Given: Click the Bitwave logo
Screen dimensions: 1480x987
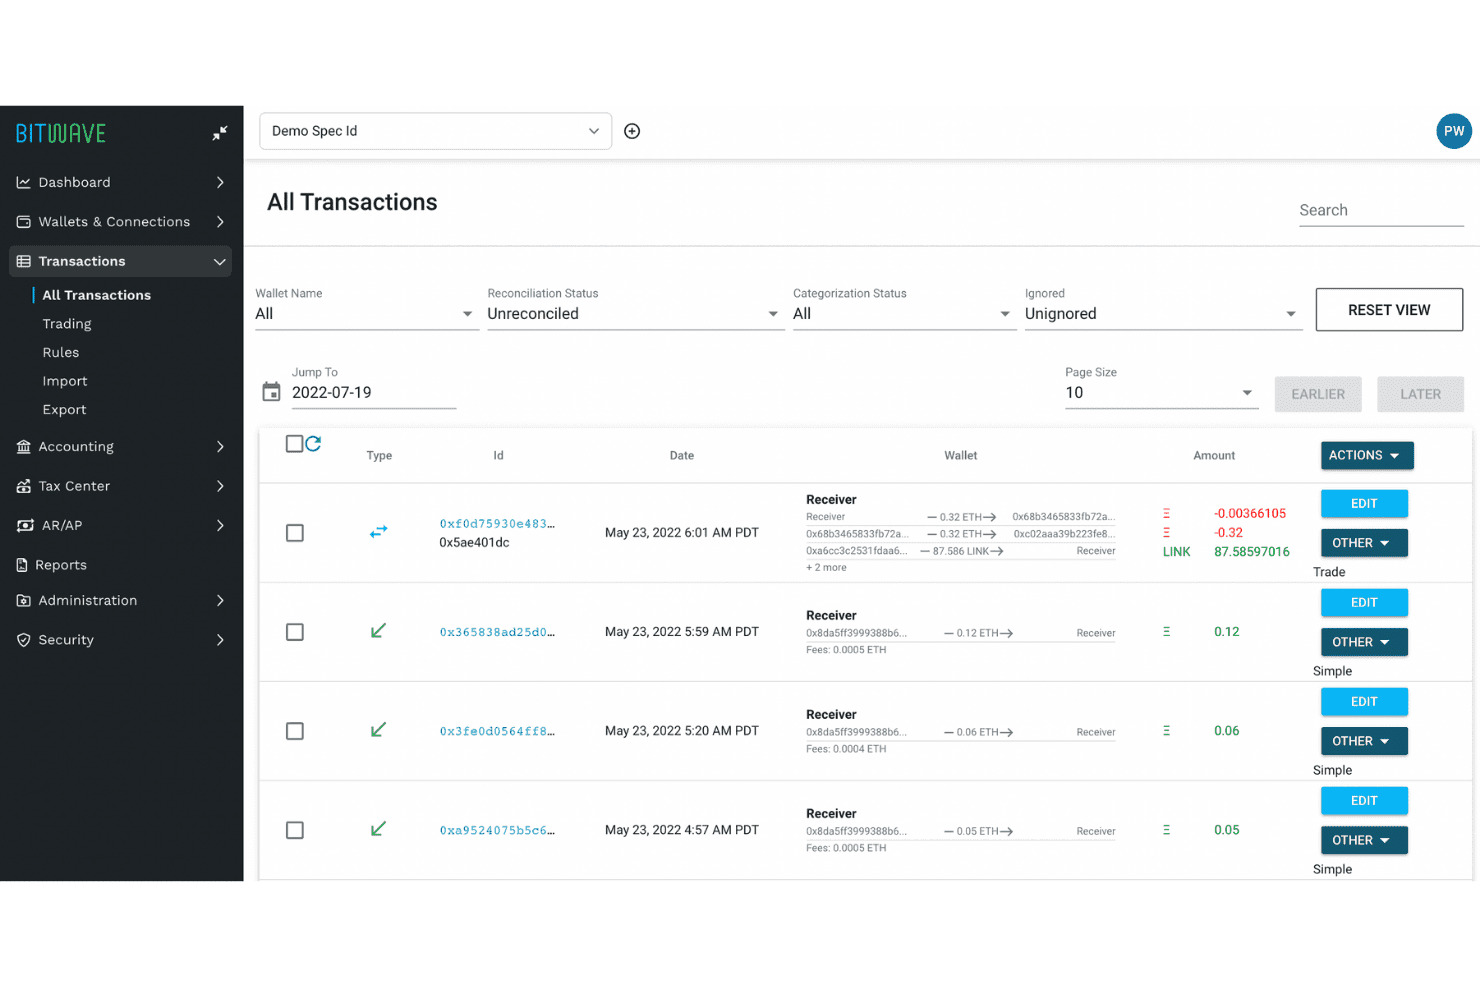Looking at the screenshot, I should 61,133.
